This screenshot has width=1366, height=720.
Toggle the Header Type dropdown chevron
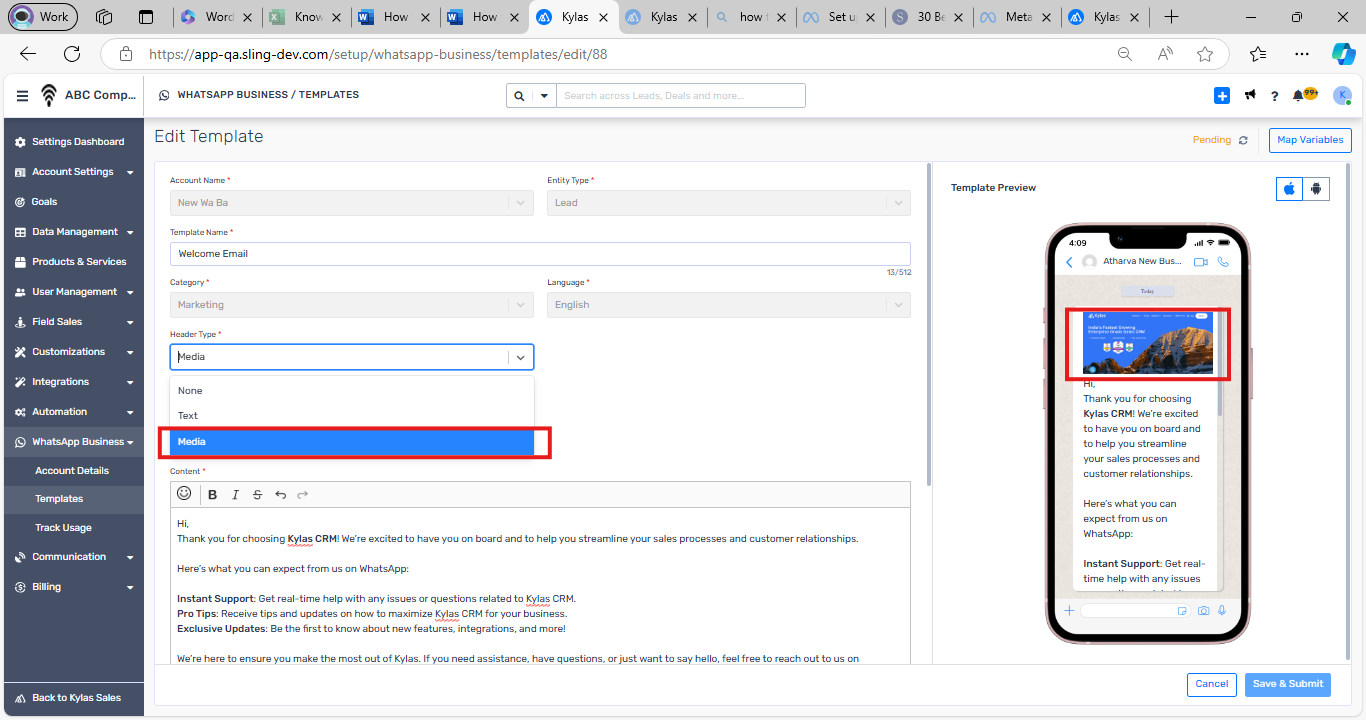pyautogui.click(x=521, y=357)
